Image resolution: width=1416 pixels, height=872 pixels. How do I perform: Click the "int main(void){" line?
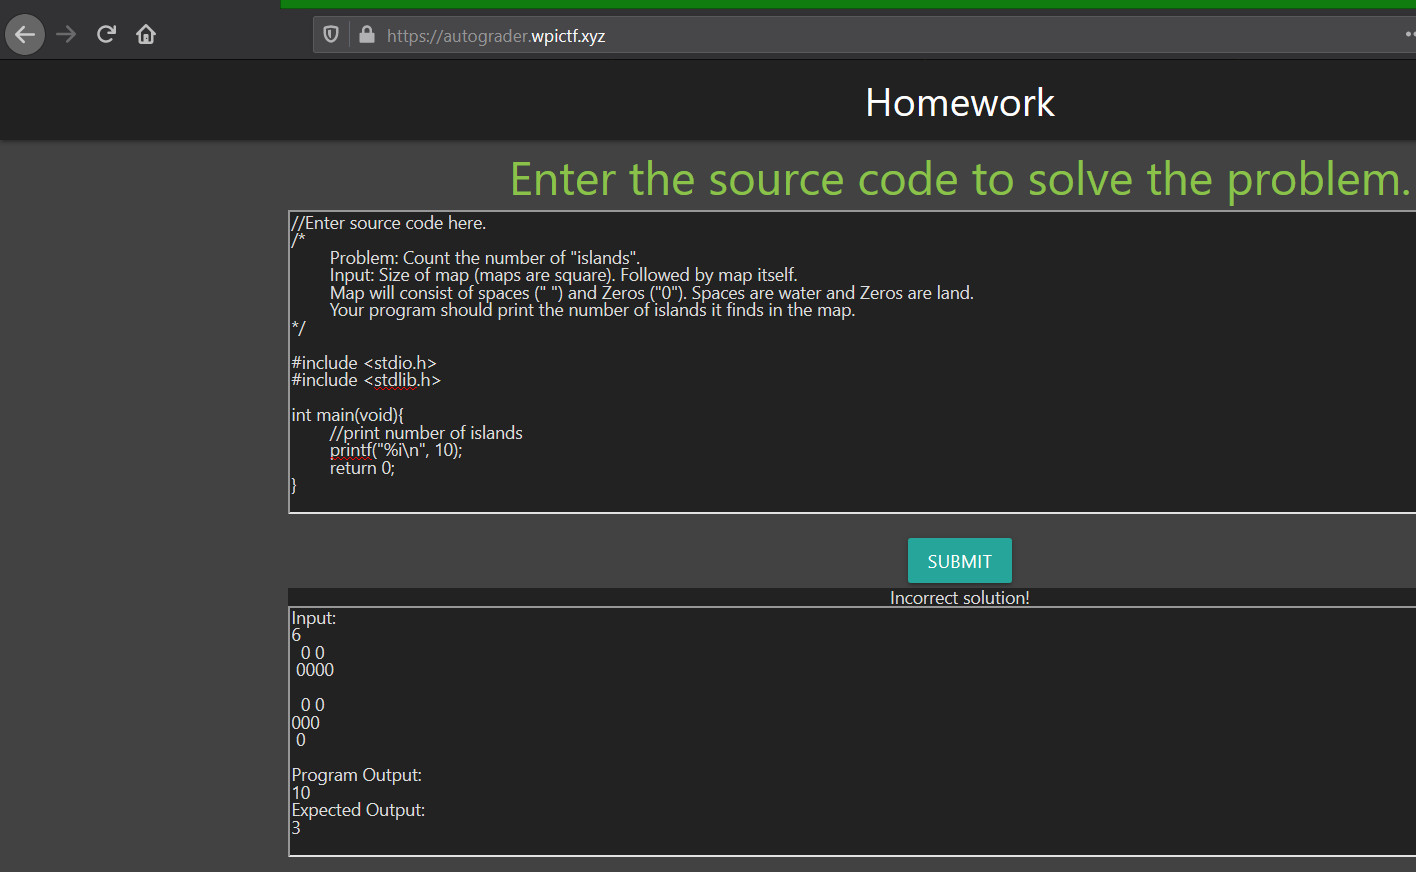coord(347,415)
